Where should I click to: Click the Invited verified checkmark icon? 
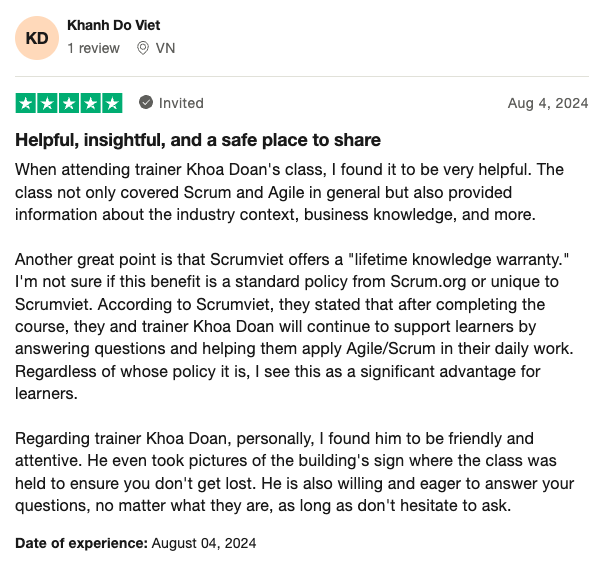point(146,103)
